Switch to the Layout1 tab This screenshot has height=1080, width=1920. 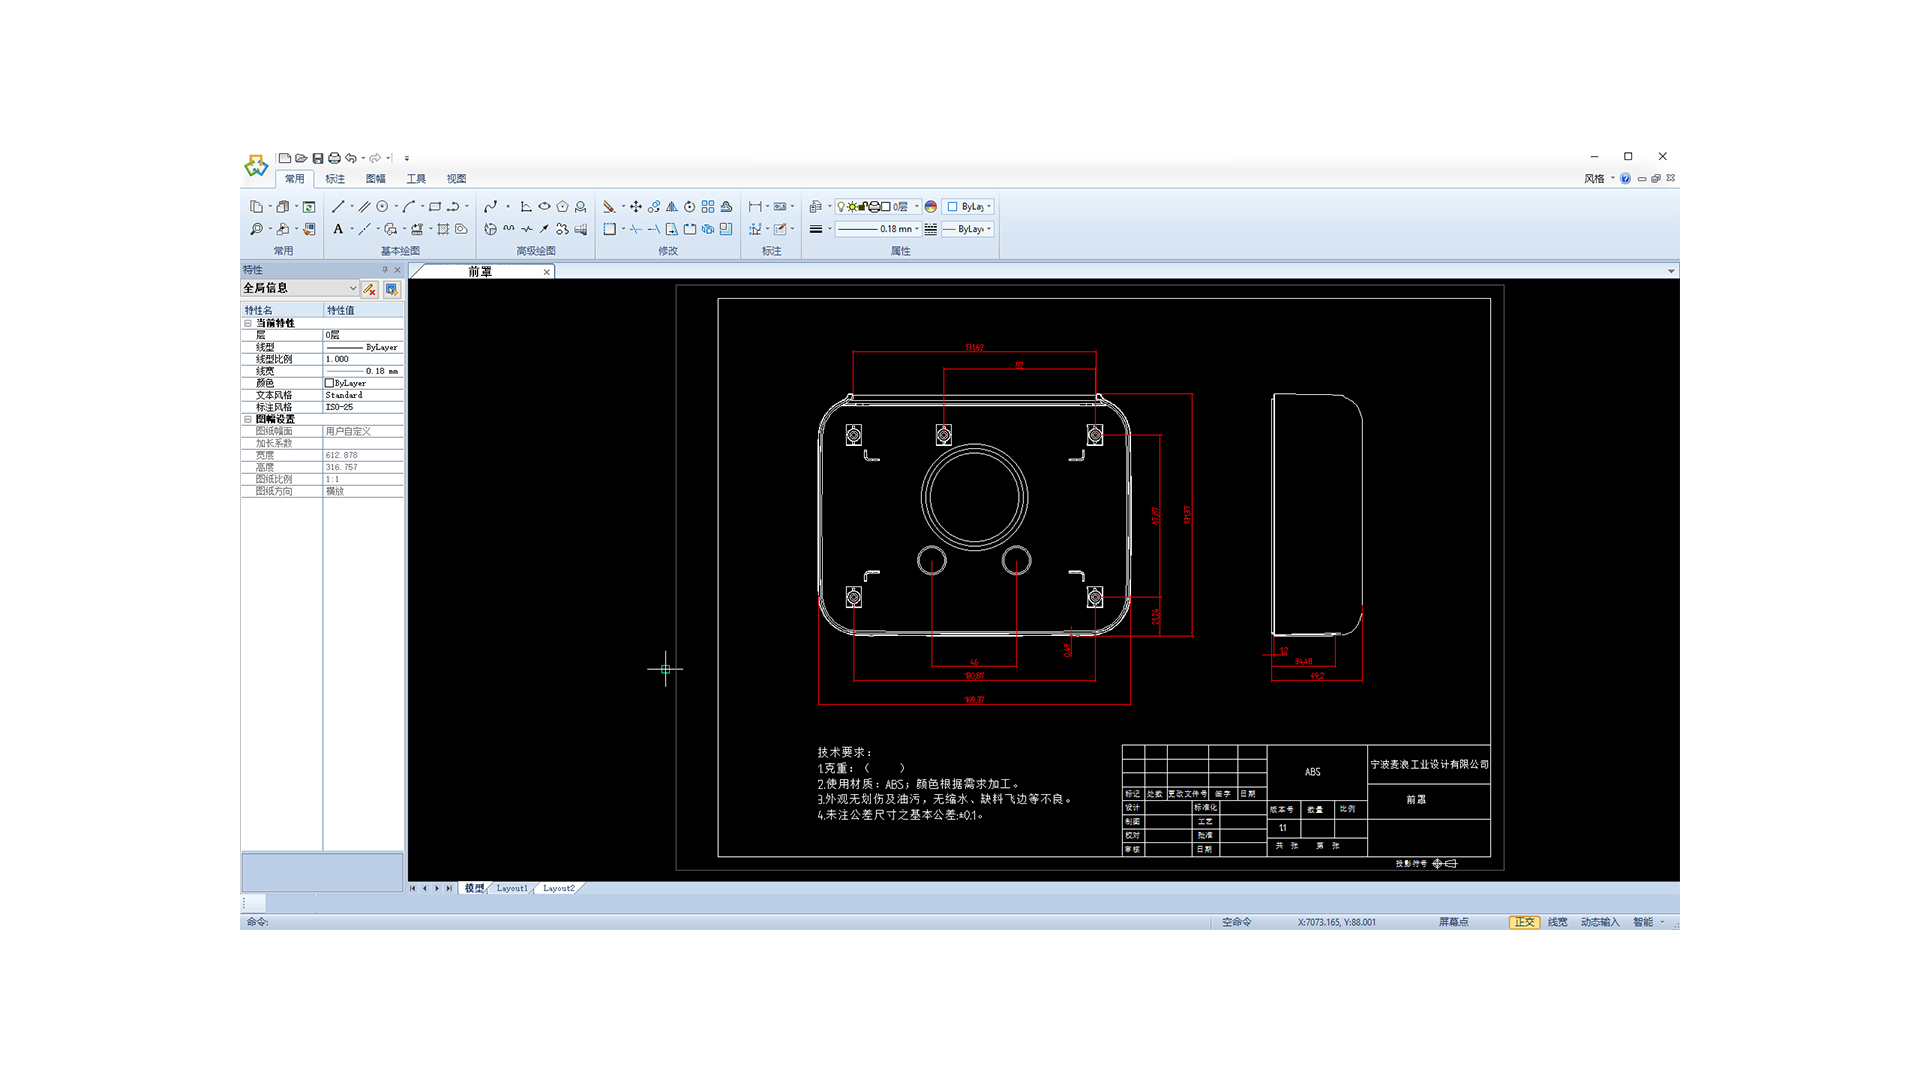512,888
